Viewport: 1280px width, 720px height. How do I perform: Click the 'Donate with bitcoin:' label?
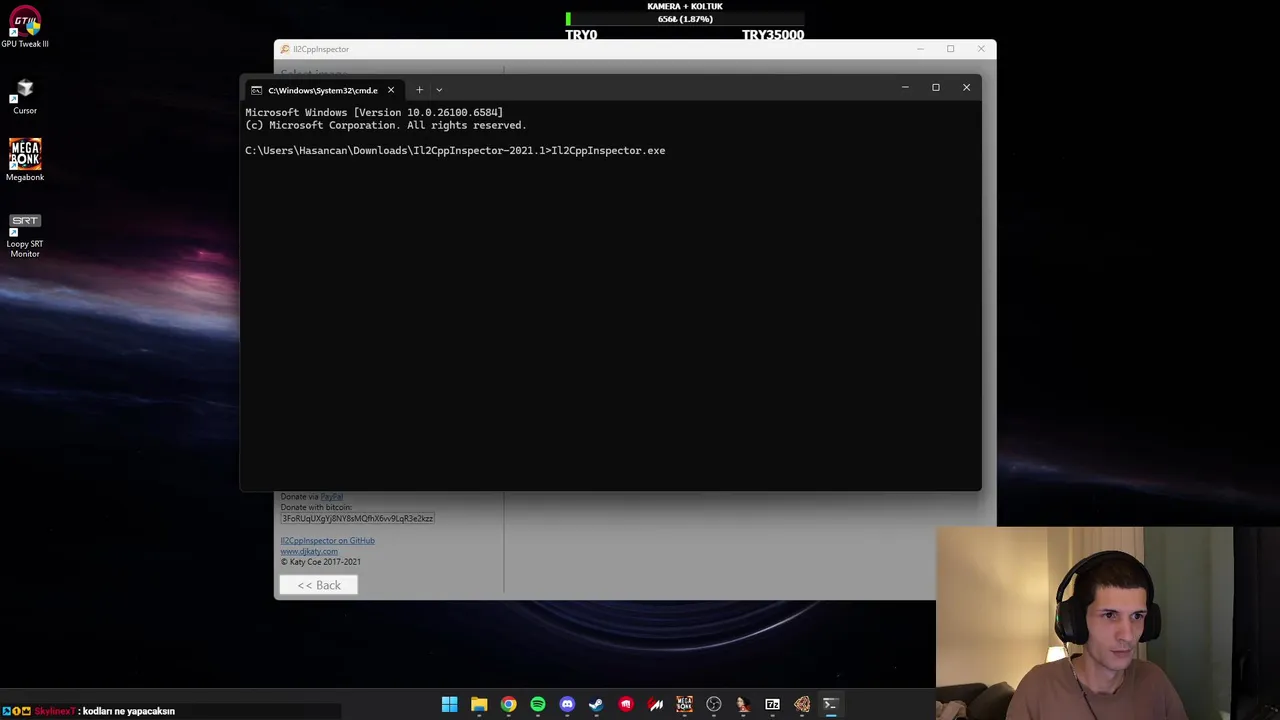point(316,507)
